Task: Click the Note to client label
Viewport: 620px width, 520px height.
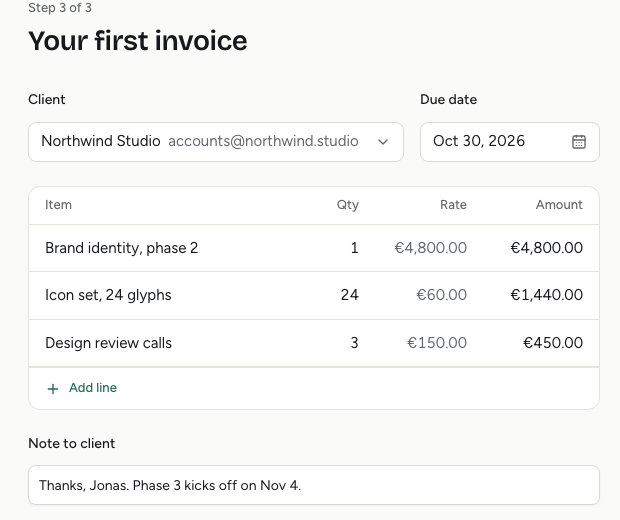Action: click(72, 443)
